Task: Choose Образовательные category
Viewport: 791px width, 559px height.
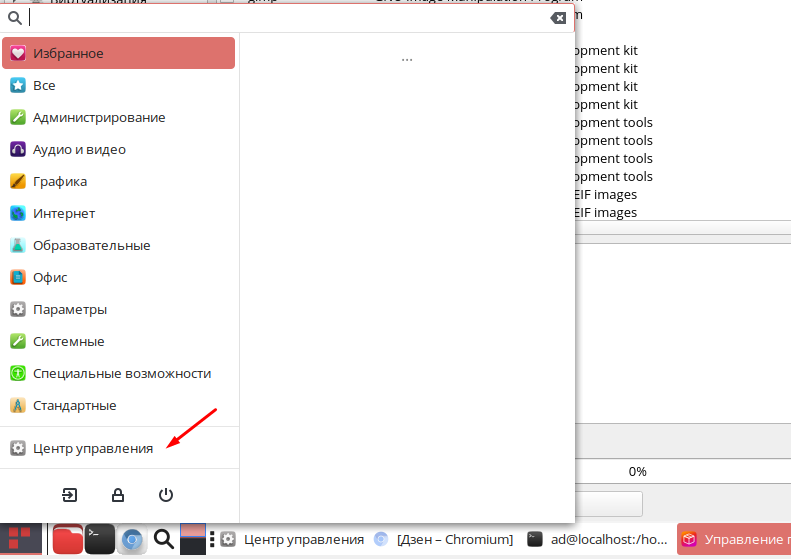Action: pyautogui.click(x=119, y=245)
